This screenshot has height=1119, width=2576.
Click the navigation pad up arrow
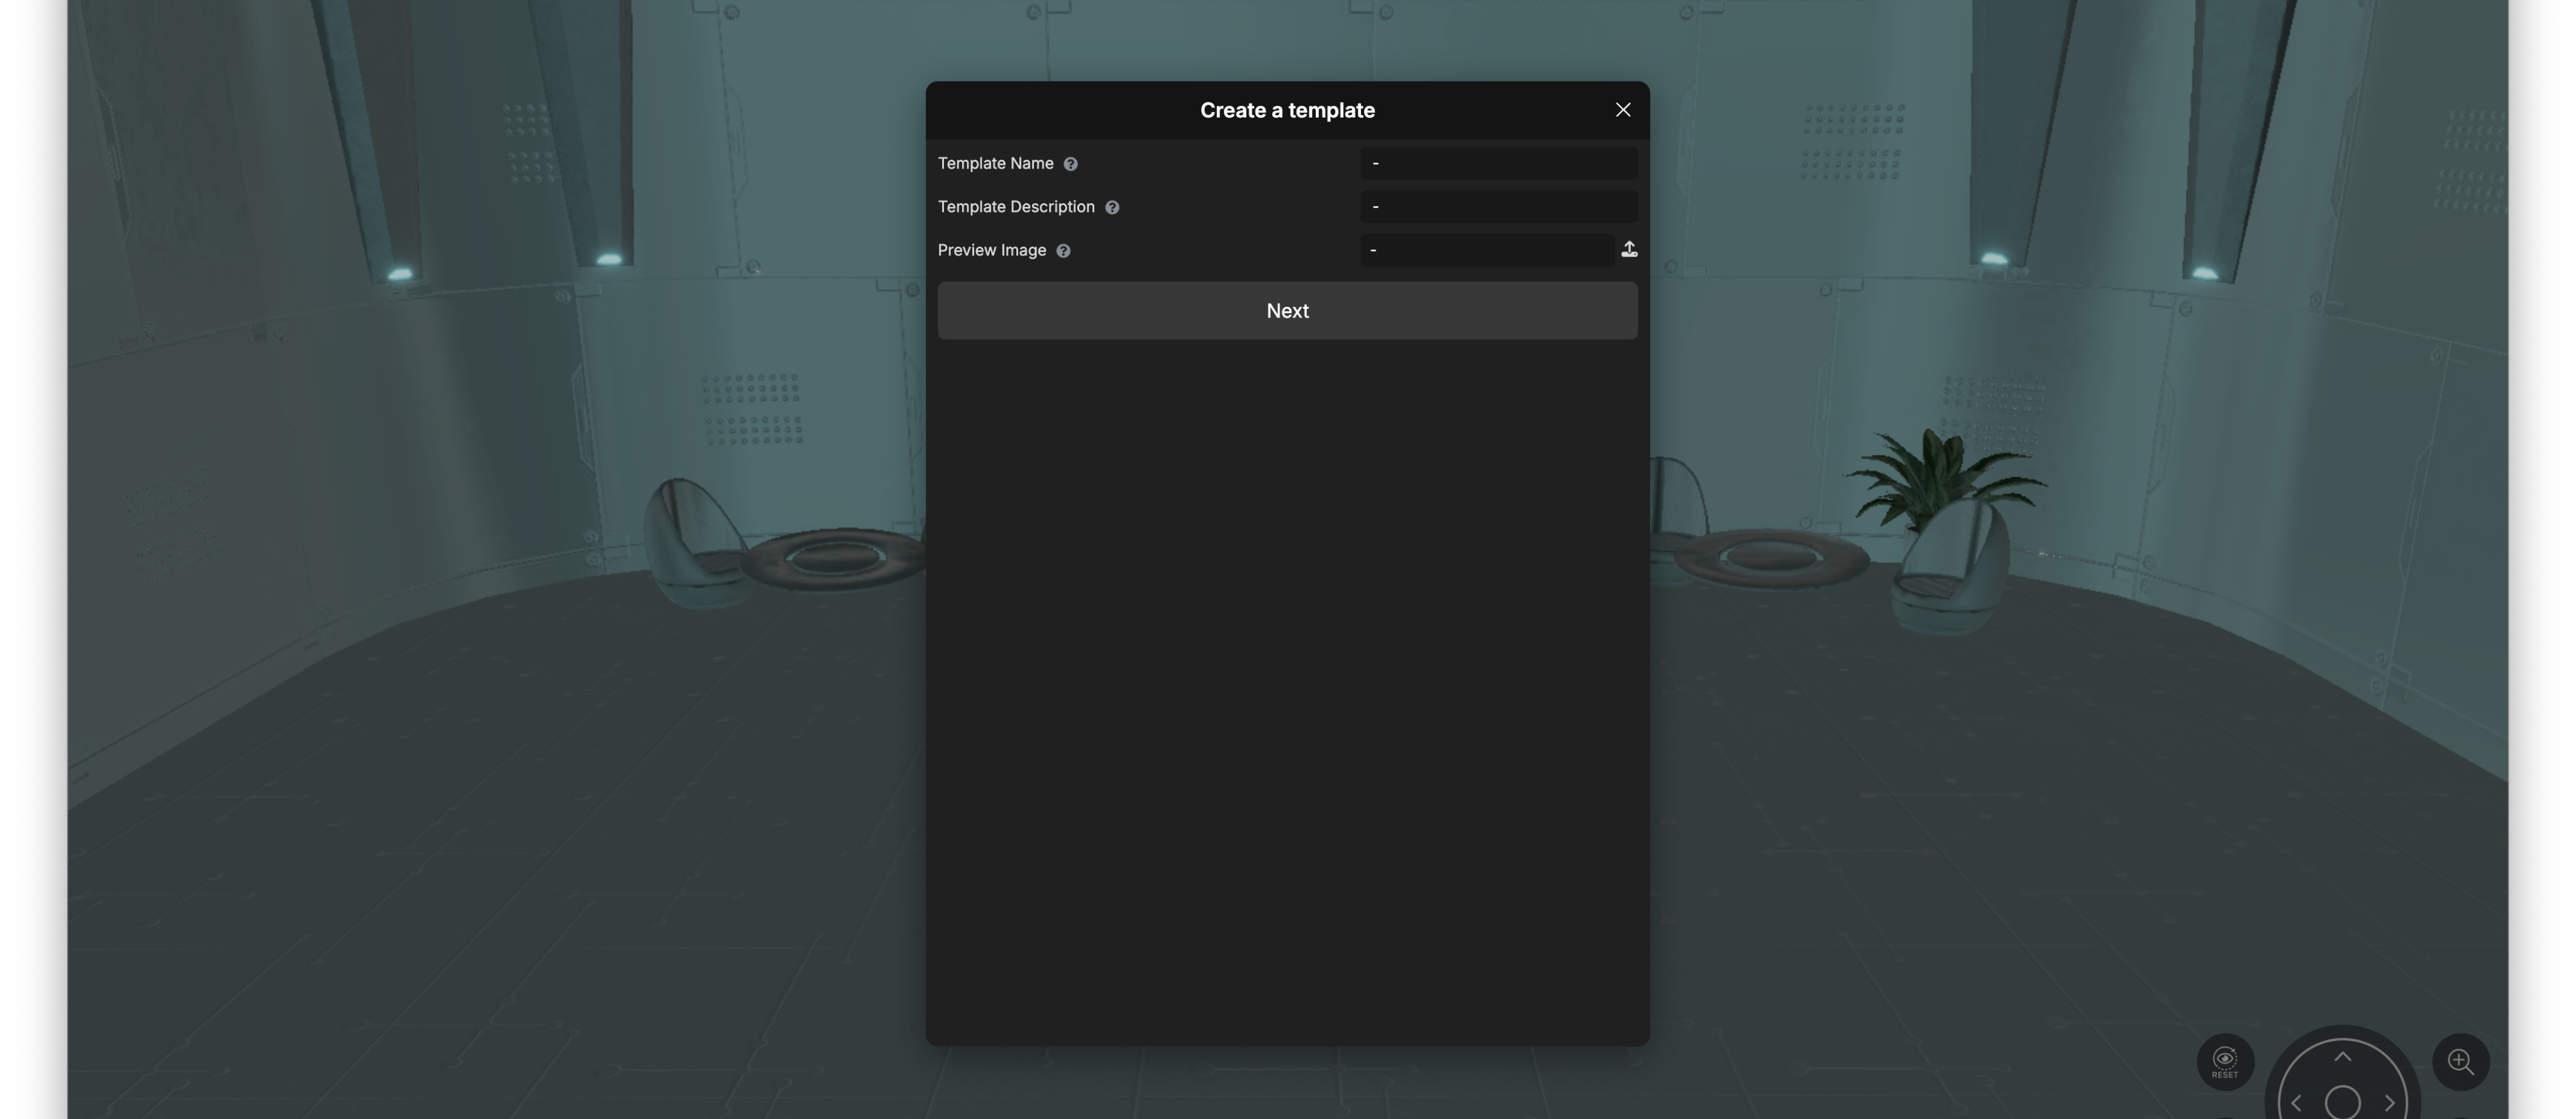[2342, 1056]
